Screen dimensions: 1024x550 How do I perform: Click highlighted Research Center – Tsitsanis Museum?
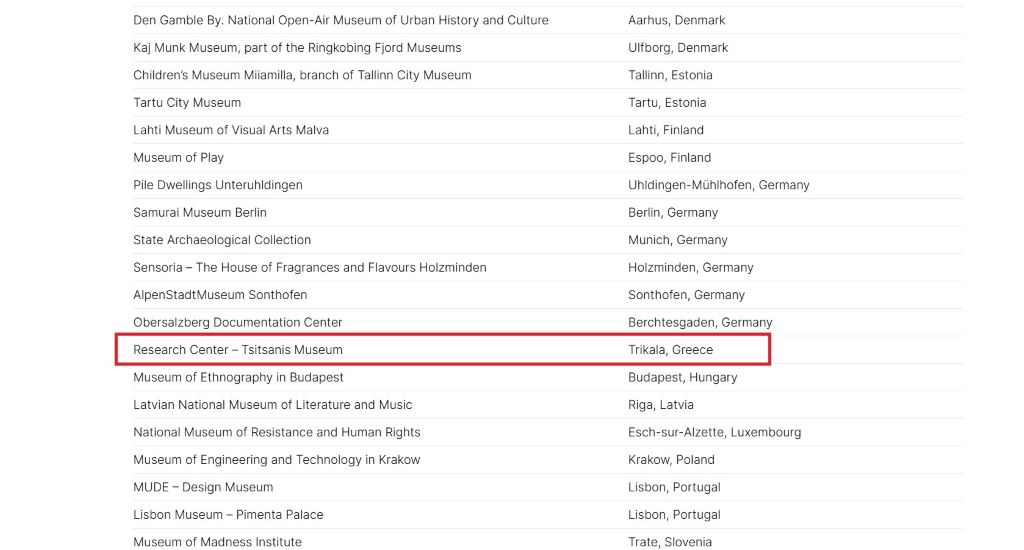(x=238, y=350)
